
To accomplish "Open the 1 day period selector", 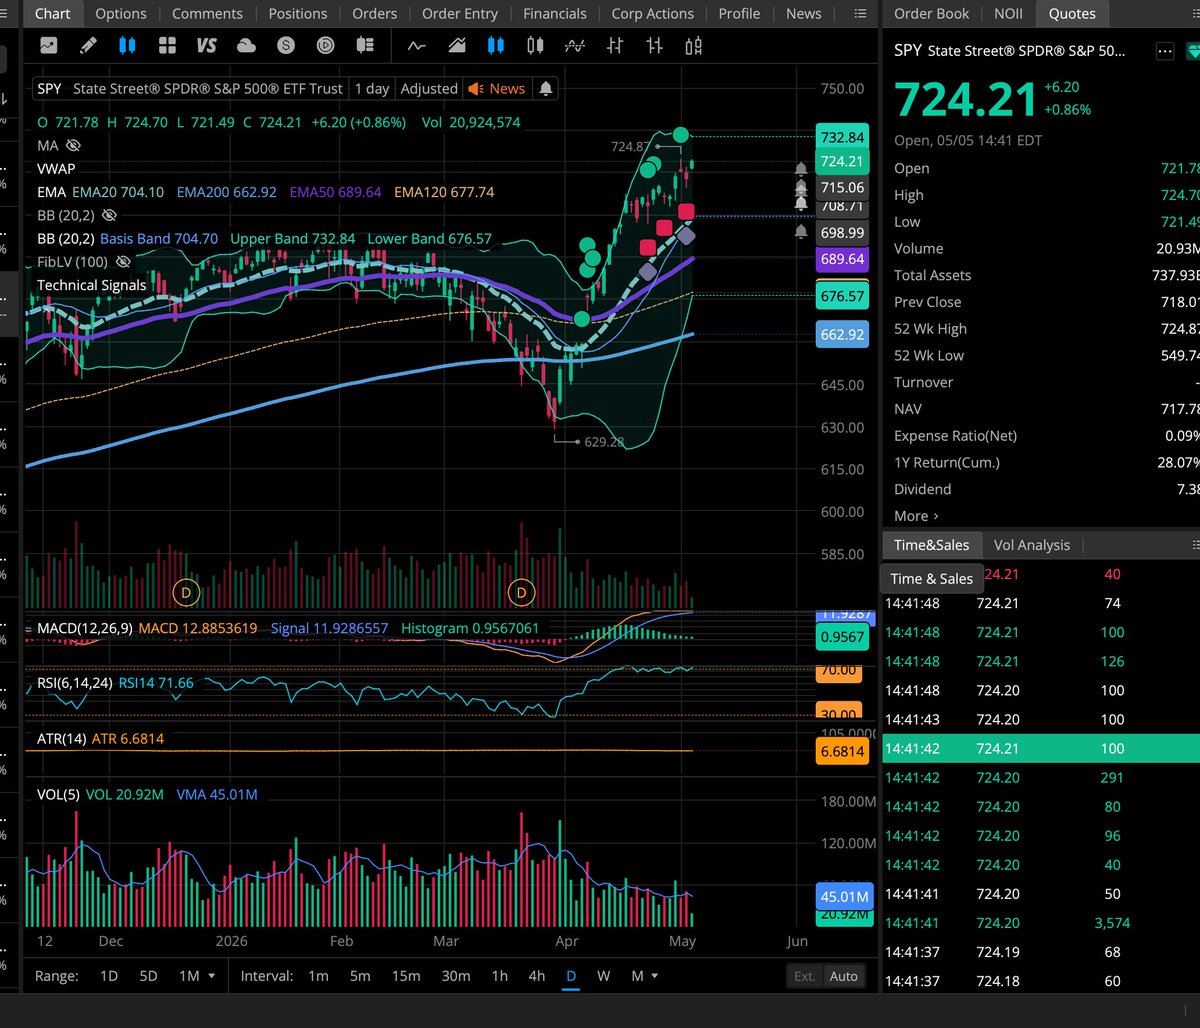I will pos(372,88).
